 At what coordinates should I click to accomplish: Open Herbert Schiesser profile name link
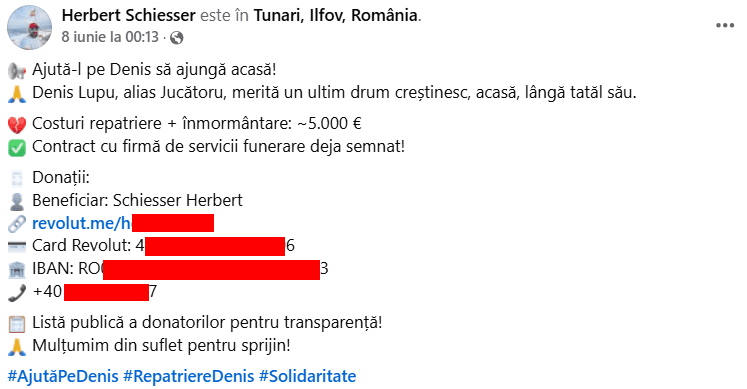(x=129, y=15)
